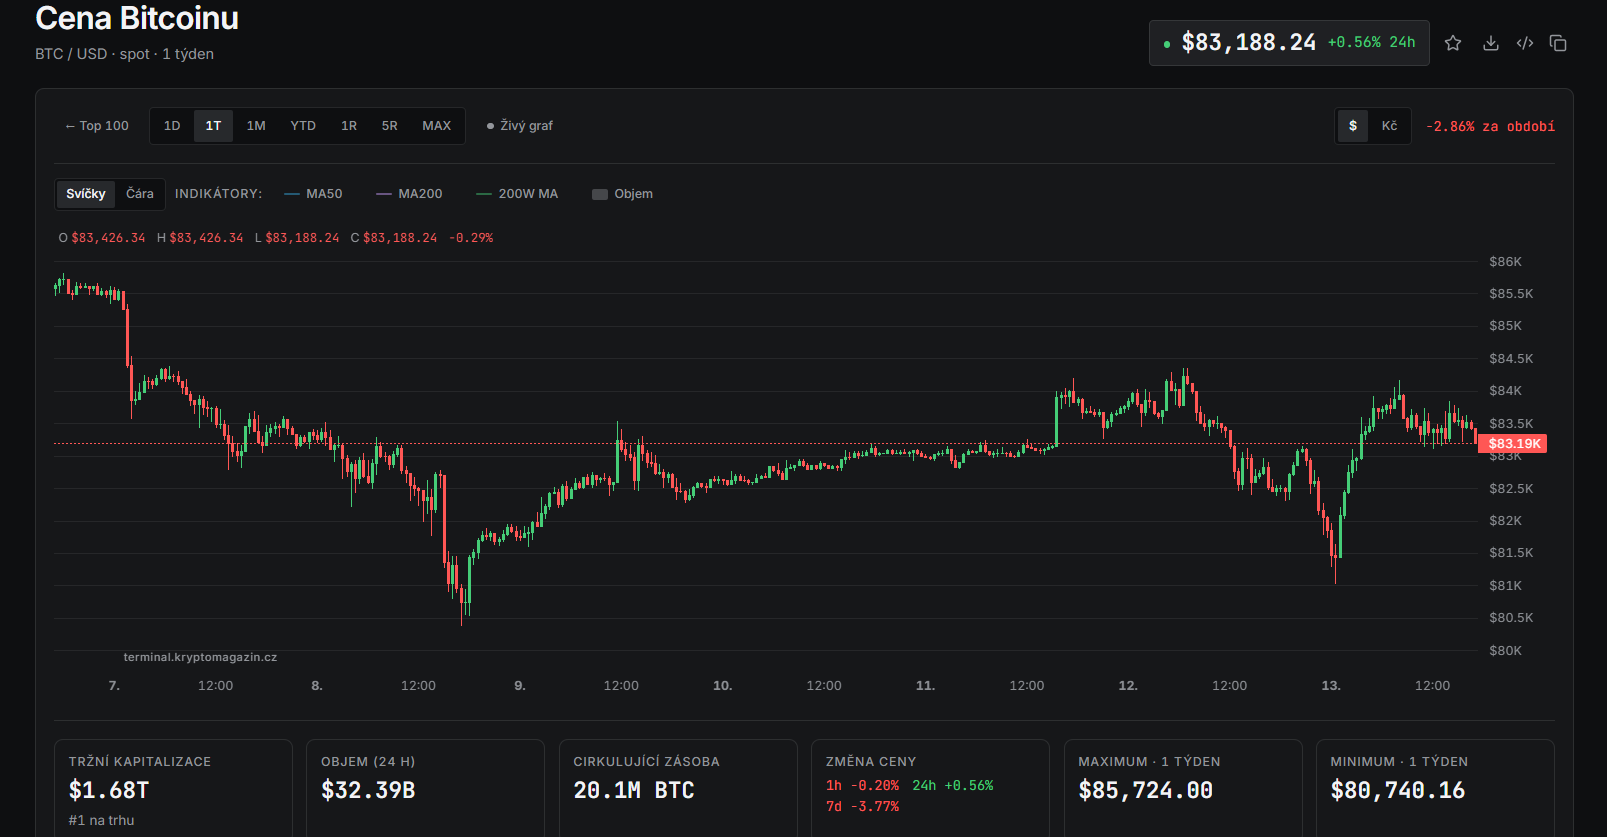Click the -2.86% za období label
1607x837 pixels.
click(1490, 127)
